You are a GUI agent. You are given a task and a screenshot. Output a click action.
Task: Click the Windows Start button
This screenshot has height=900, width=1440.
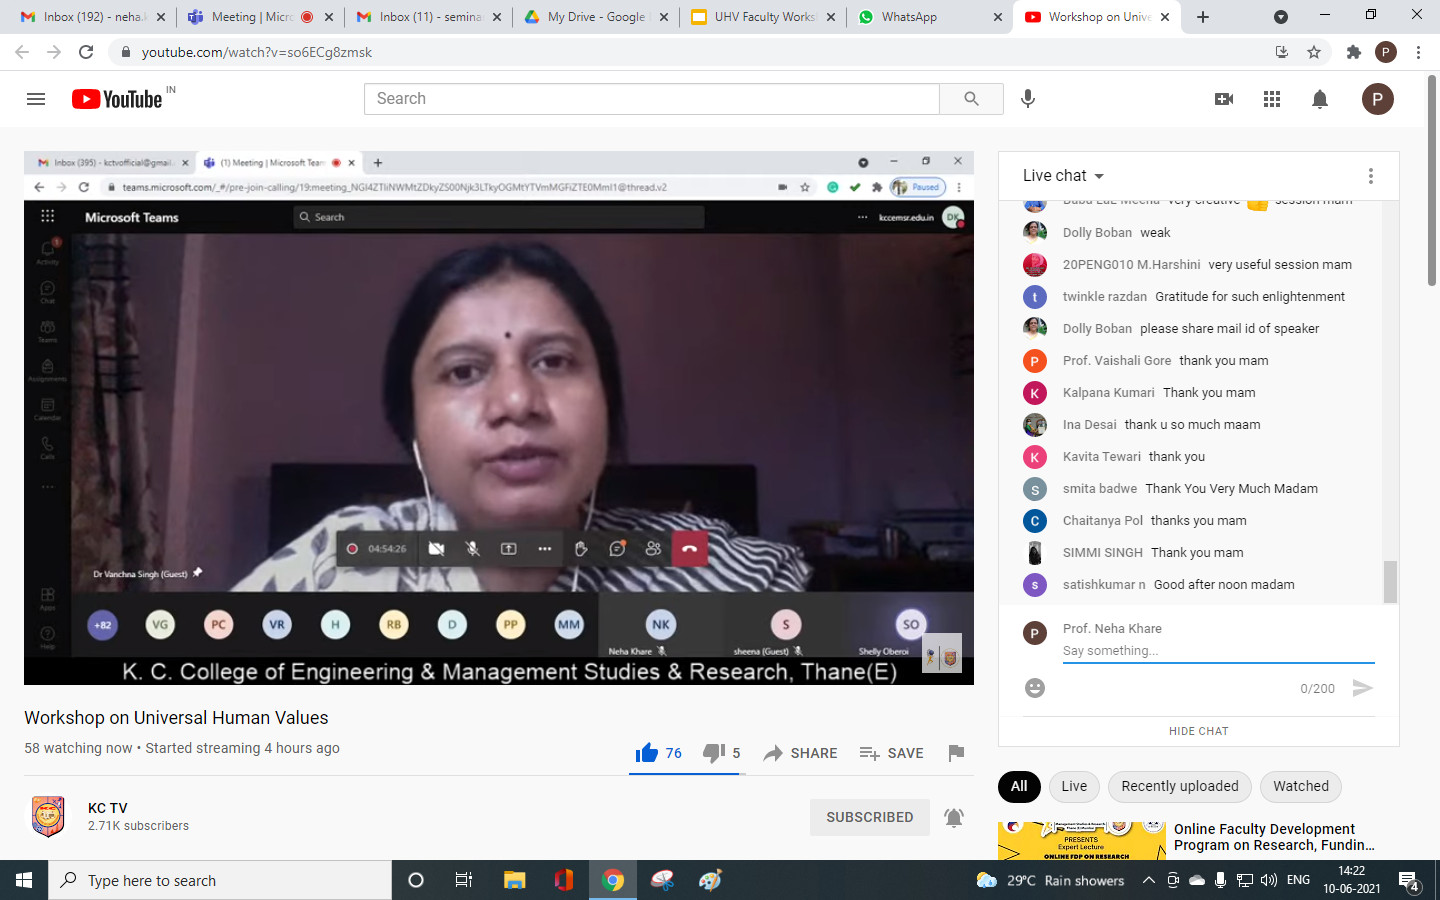[24, 880]
